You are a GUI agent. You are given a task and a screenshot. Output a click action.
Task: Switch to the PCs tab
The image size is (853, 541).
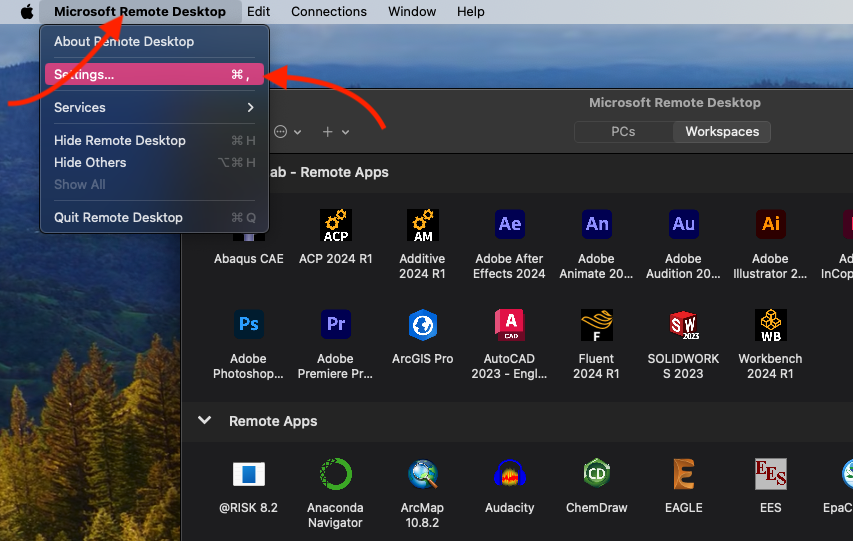(x=623, y=132)
